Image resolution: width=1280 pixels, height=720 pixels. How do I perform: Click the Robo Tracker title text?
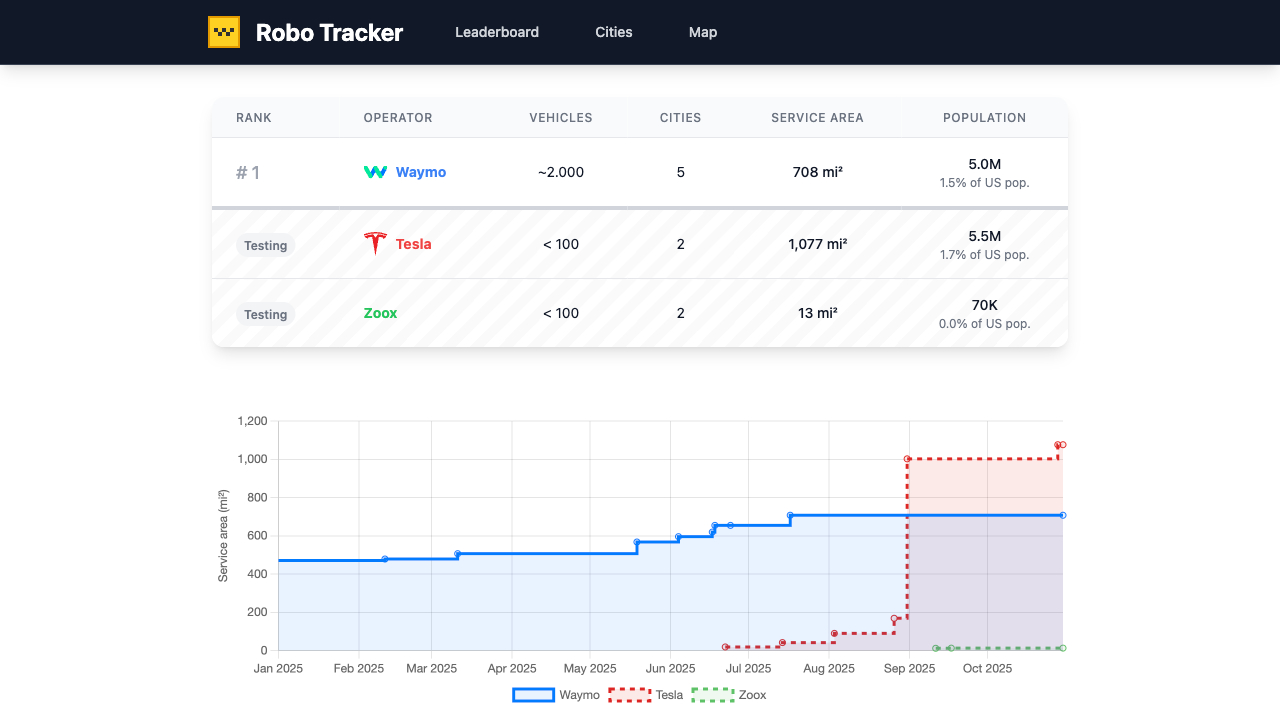329,32
